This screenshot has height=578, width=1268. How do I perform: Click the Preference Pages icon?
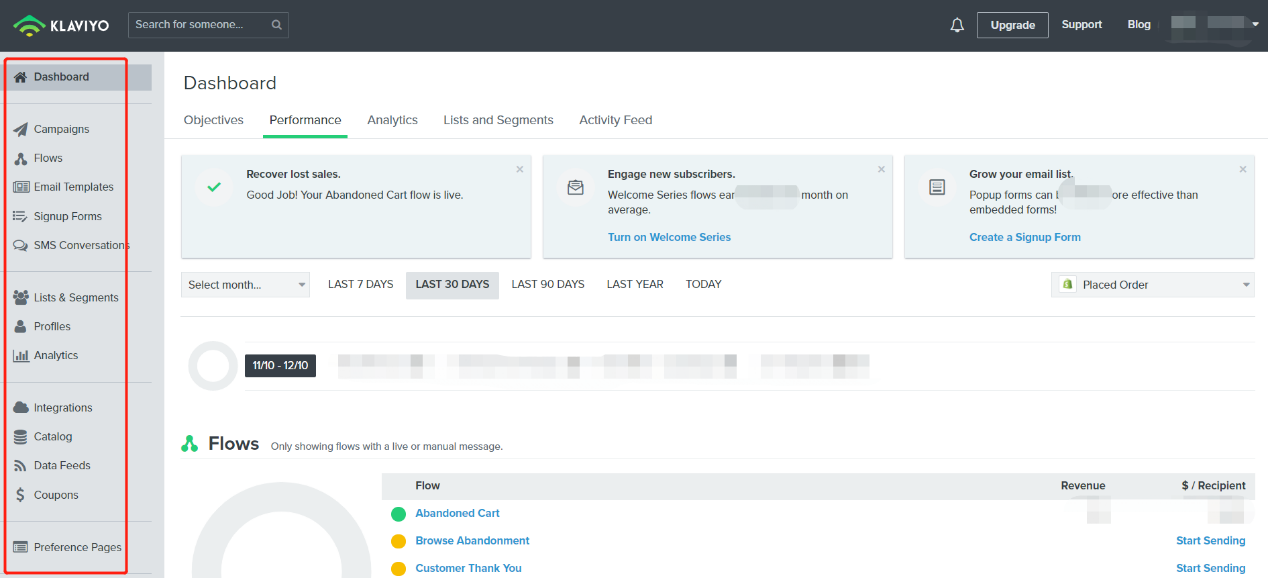[20, 547]
